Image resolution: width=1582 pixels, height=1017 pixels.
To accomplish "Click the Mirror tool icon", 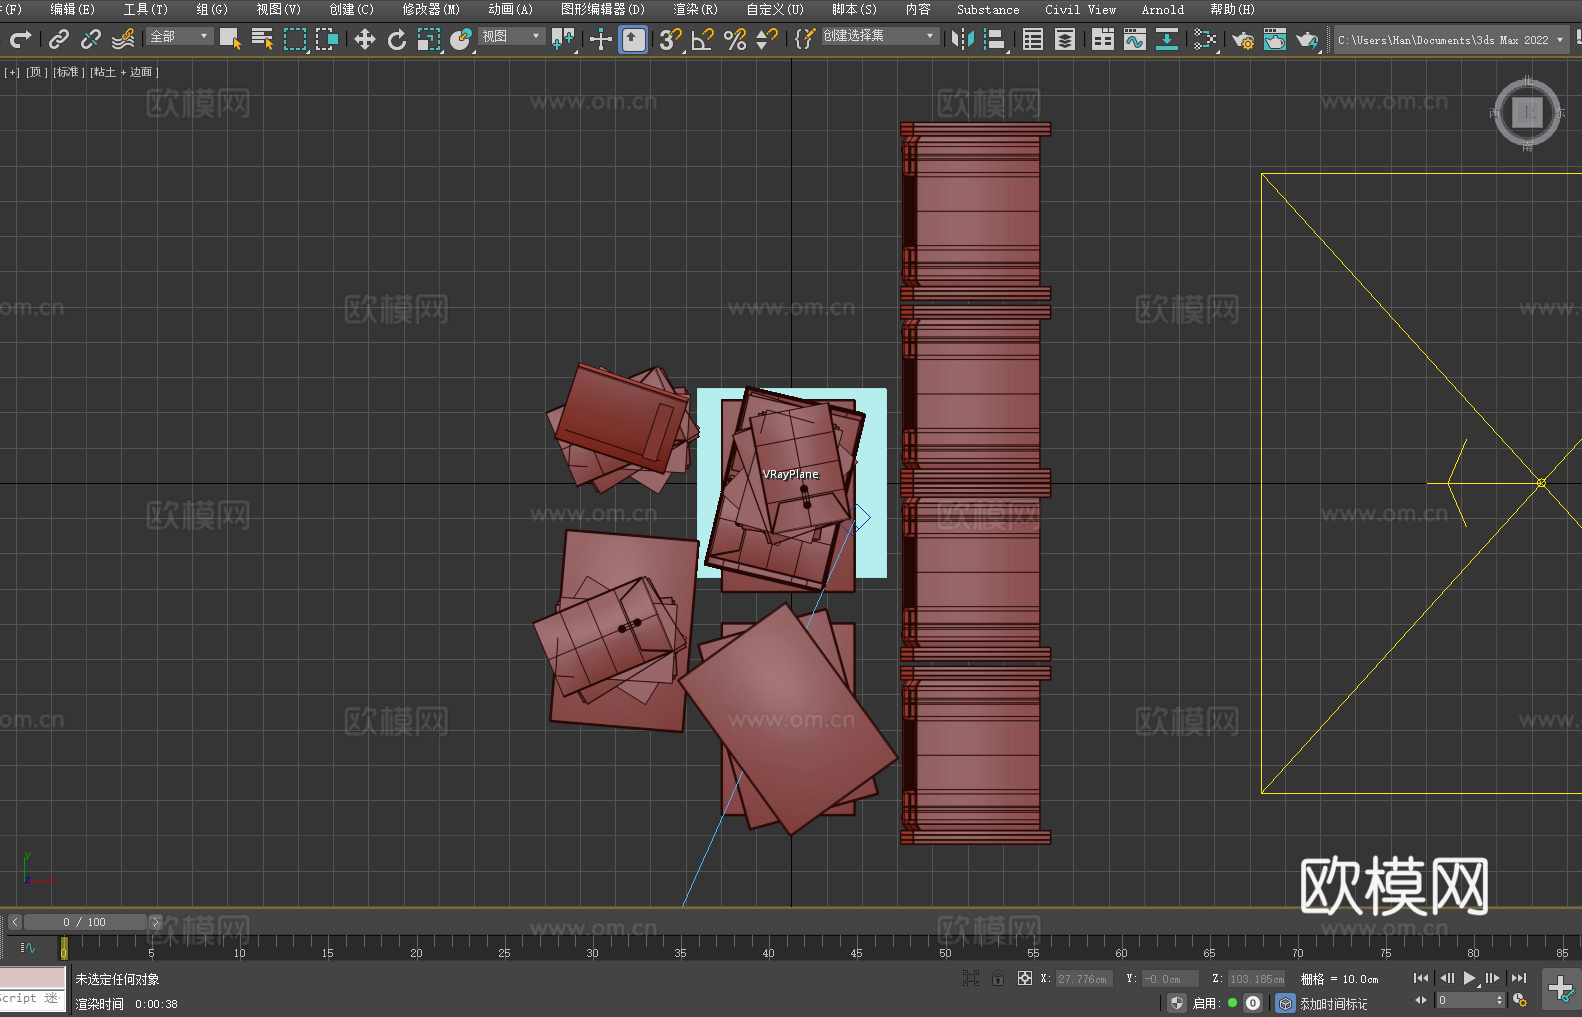I will pos(963,39).
